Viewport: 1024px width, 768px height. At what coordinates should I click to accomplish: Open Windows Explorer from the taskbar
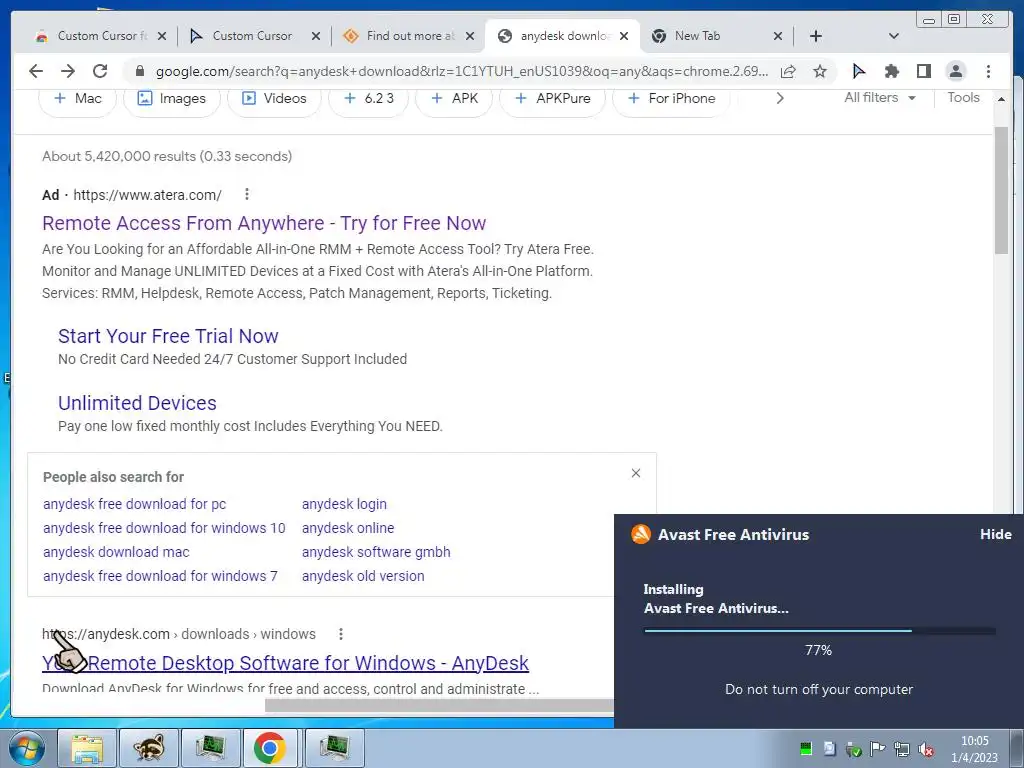click(x=87, y=748)
